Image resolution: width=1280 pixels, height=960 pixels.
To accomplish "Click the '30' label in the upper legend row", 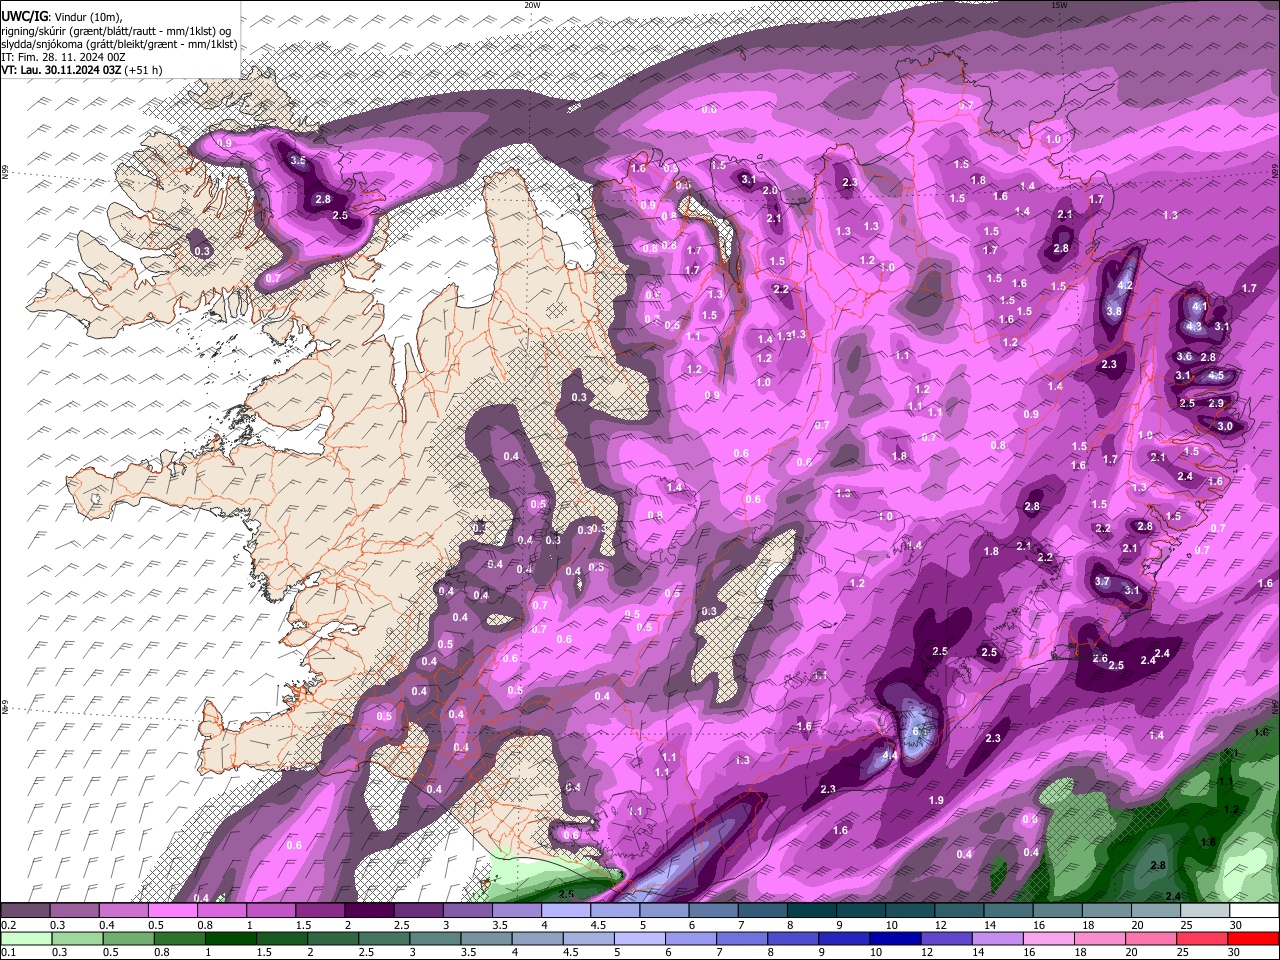I will (x=1236, y=925).
